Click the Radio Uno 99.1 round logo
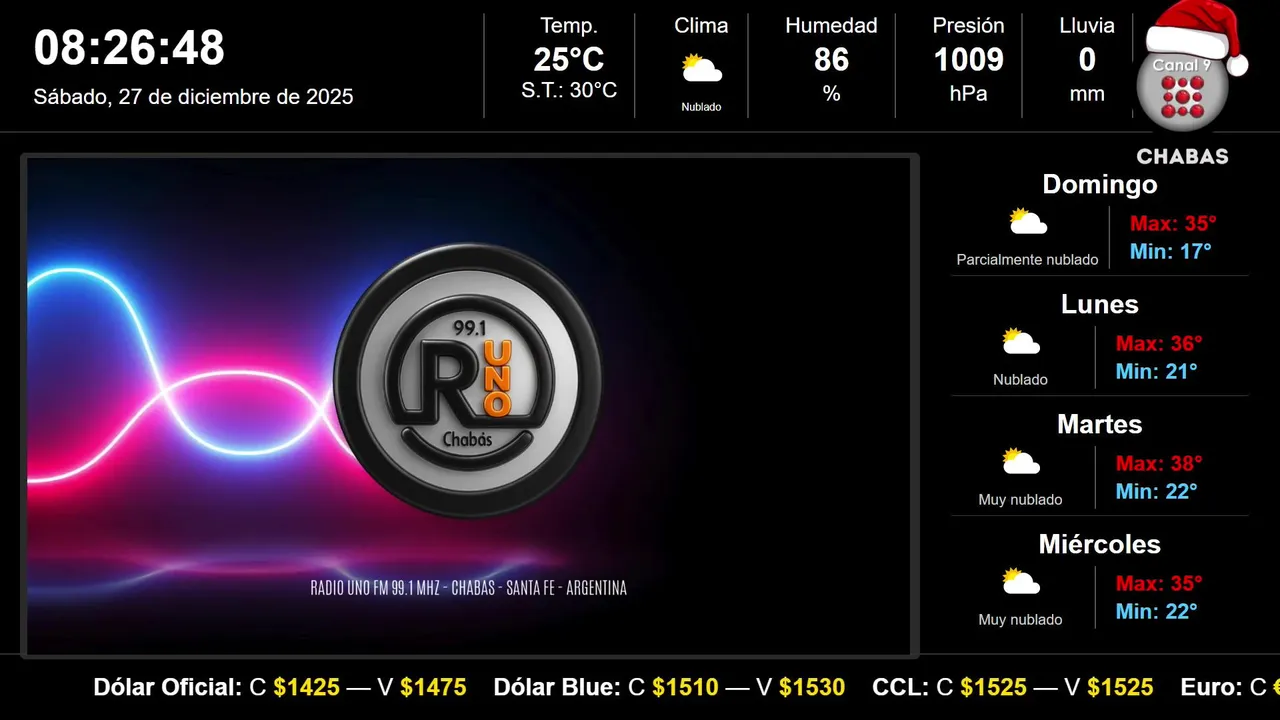 [x=468, y=380]
